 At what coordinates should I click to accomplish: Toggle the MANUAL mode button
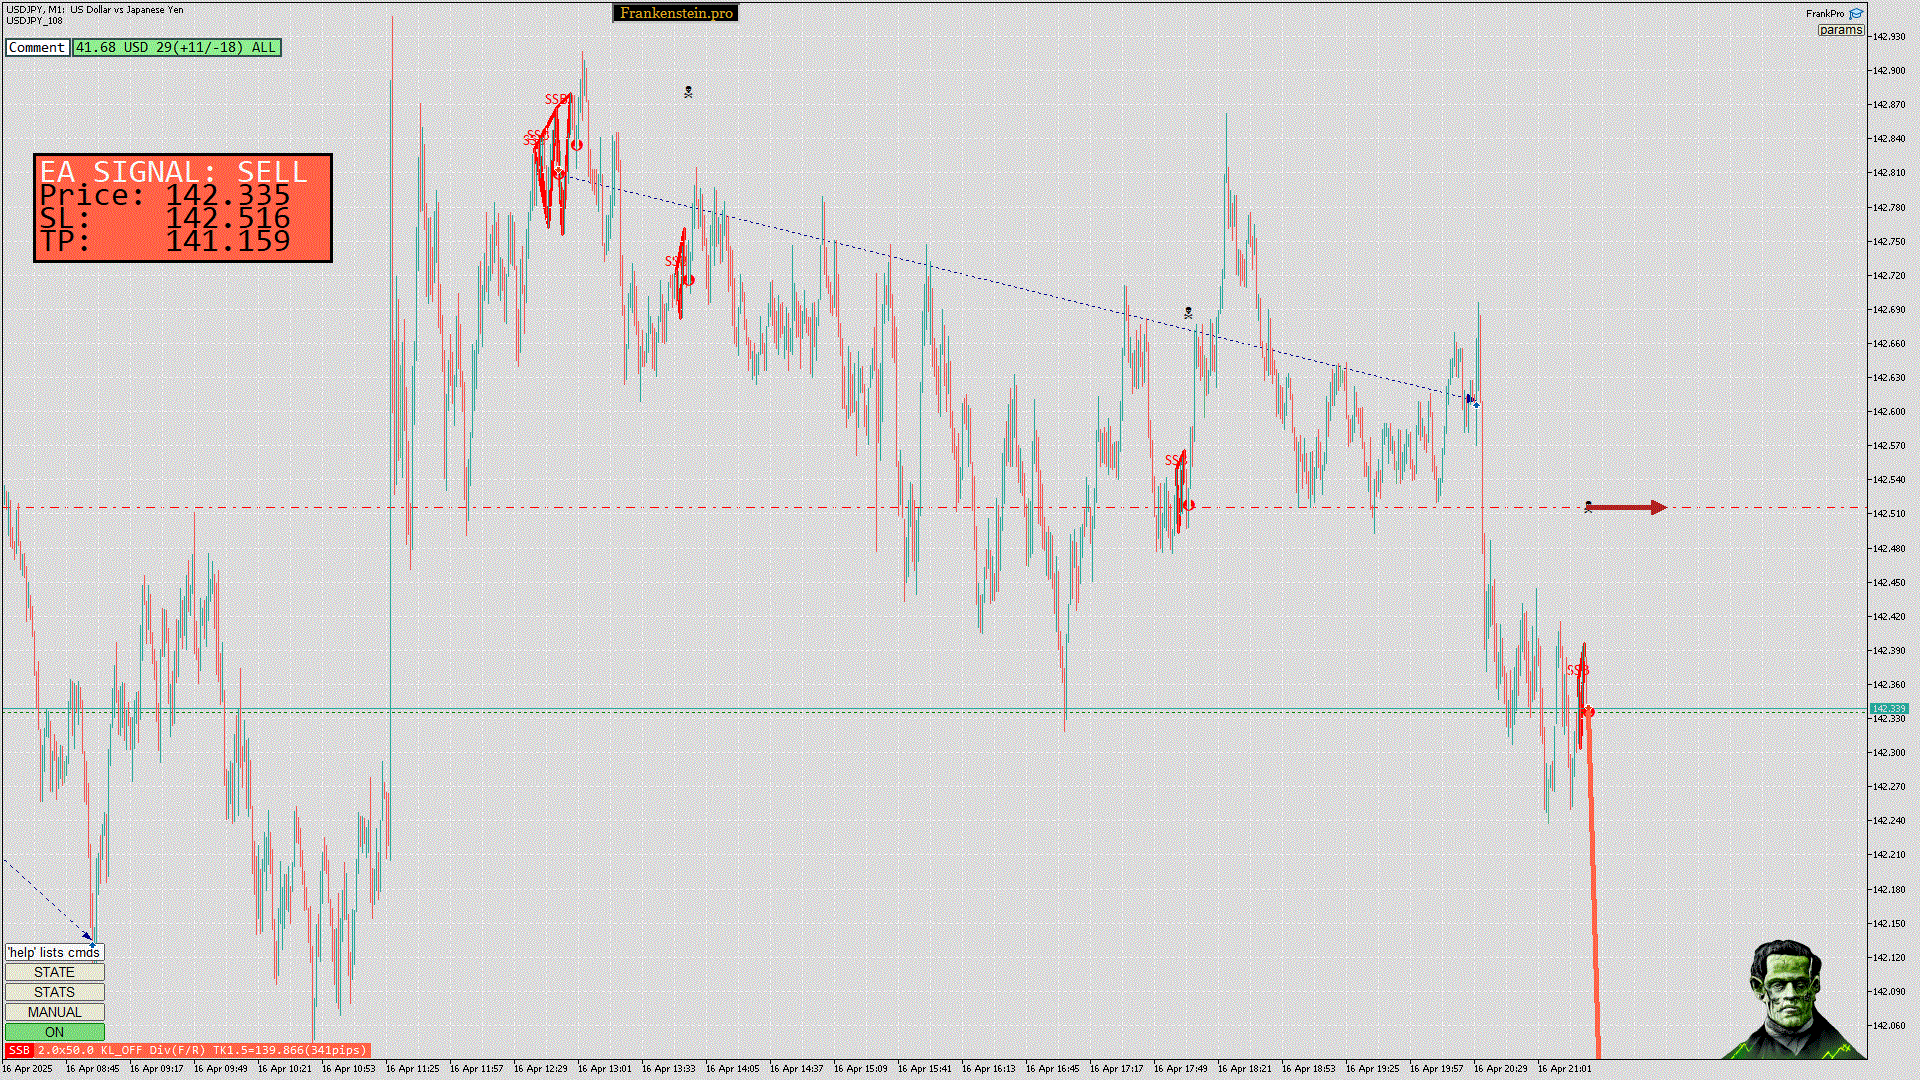(54, 1012)
